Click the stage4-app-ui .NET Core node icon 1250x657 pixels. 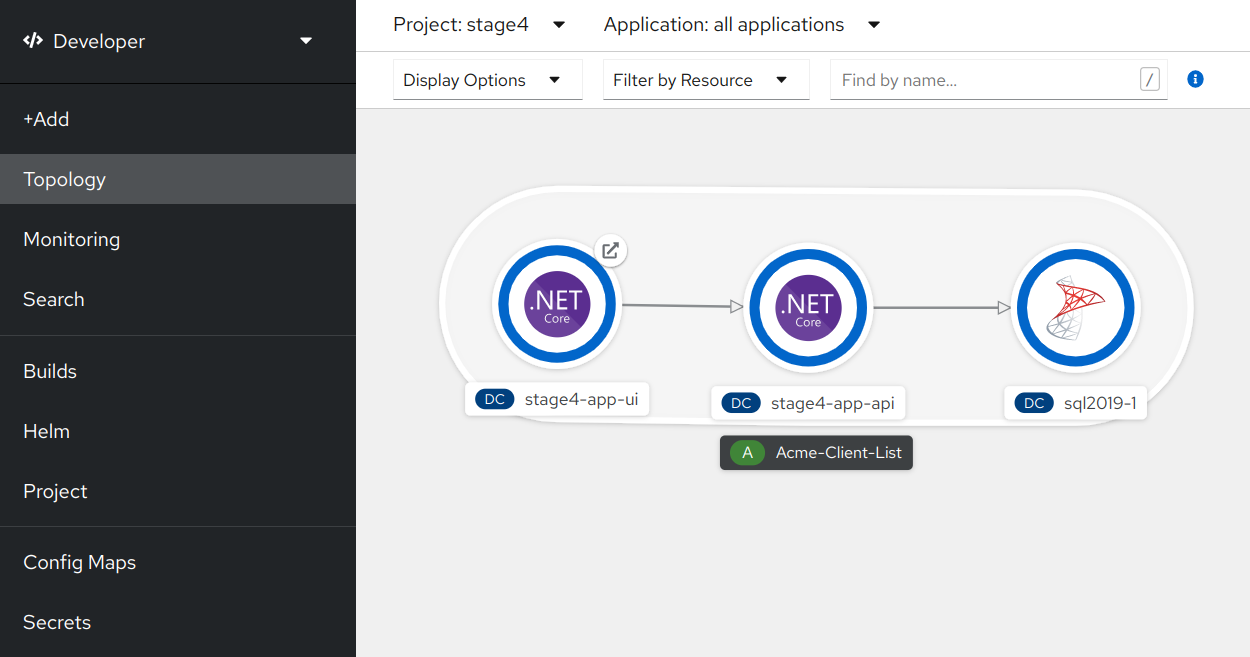point(557,305)
